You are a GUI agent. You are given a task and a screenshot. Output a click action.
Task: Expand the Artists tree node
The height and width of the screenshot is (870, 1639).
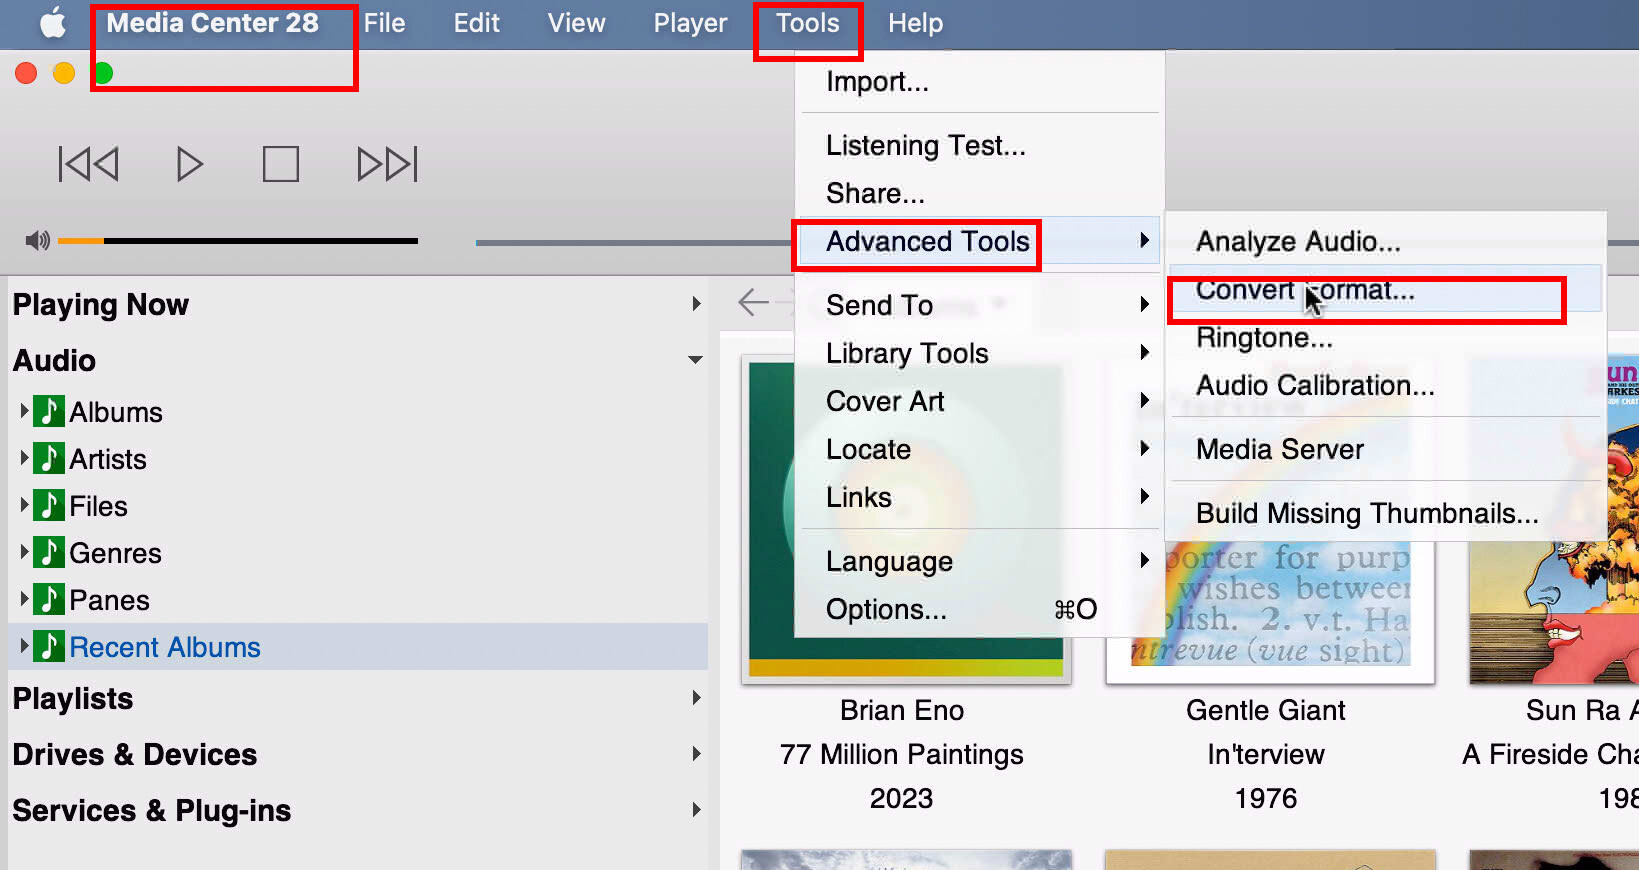pyautogui.click(x=24, y=458)
